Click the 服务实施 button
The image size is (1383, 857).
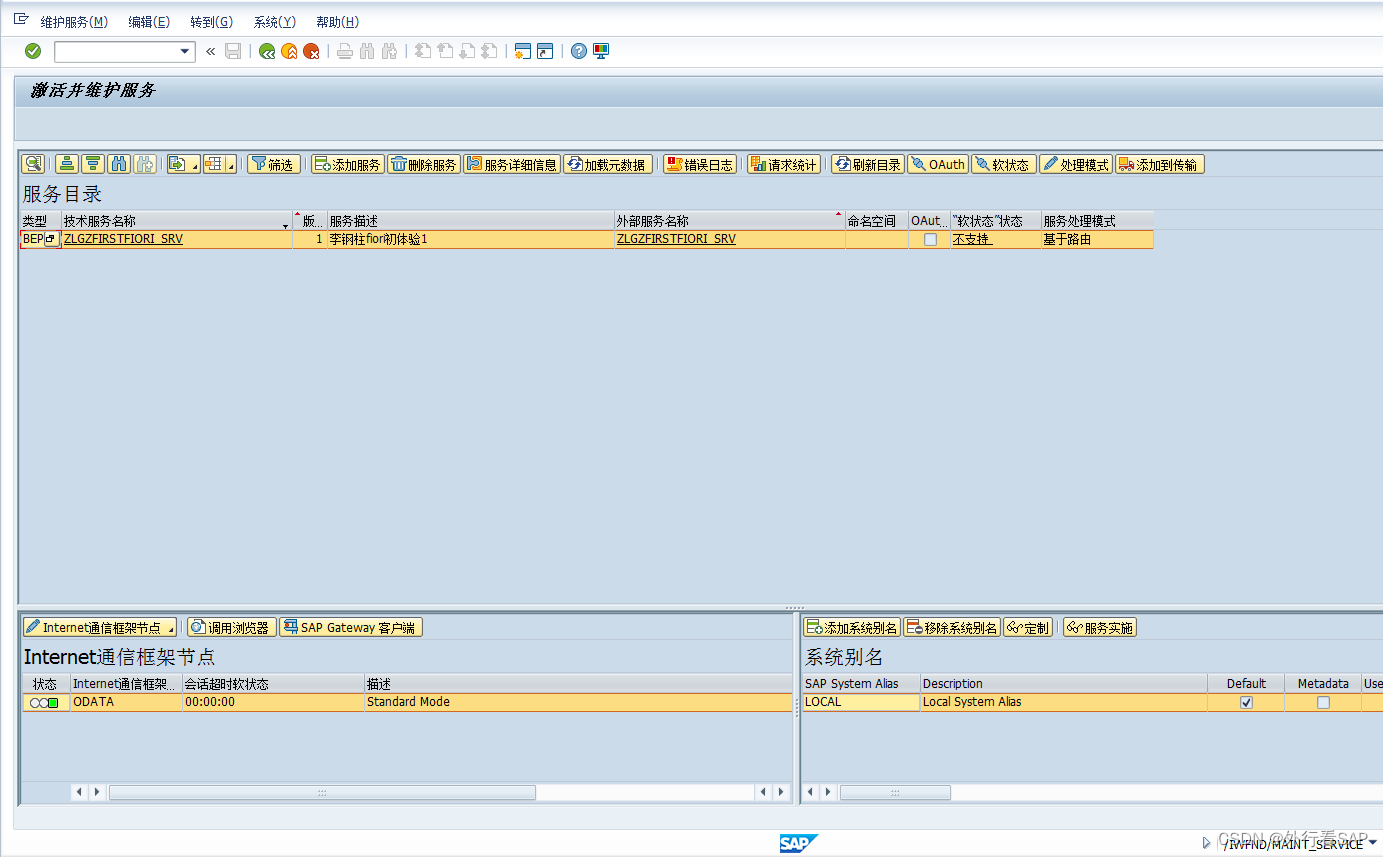[1099, 627]
